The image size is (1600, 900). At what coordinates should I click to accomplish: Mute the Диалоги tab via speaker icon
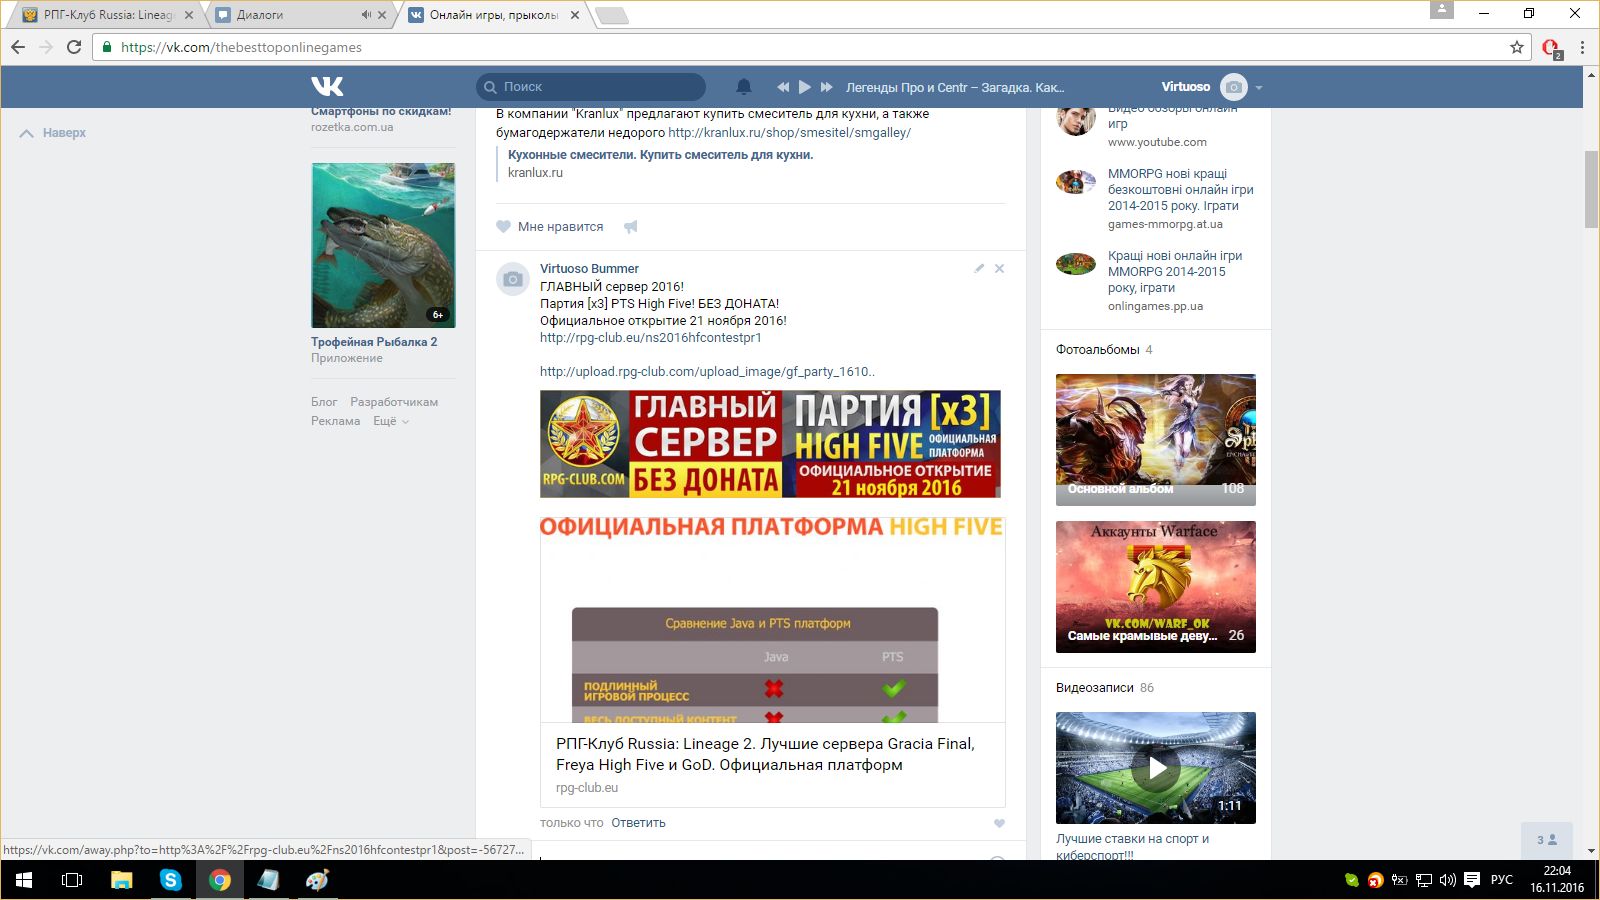tap(366, 15)
